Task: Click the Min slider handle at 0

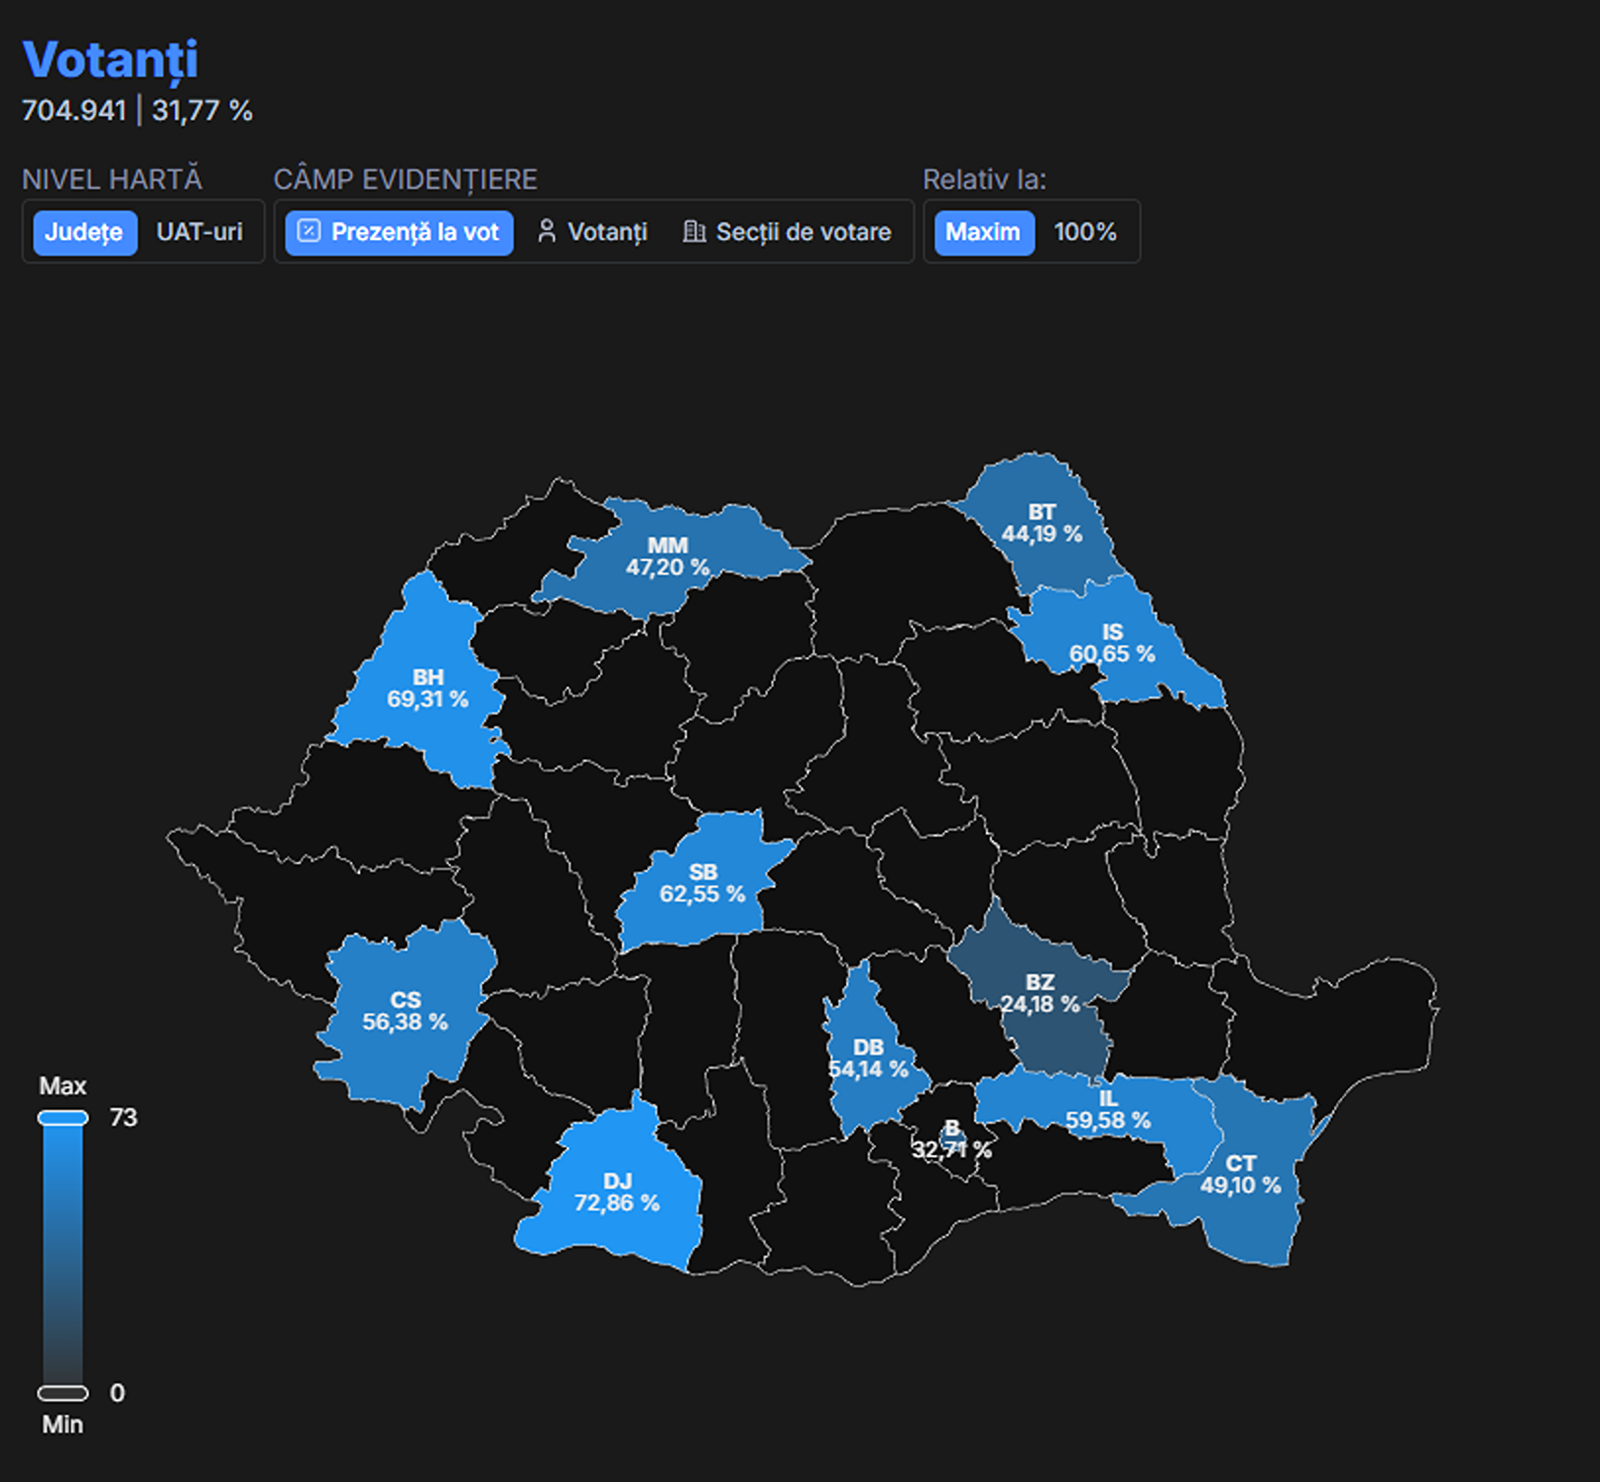Action: 63,1392
